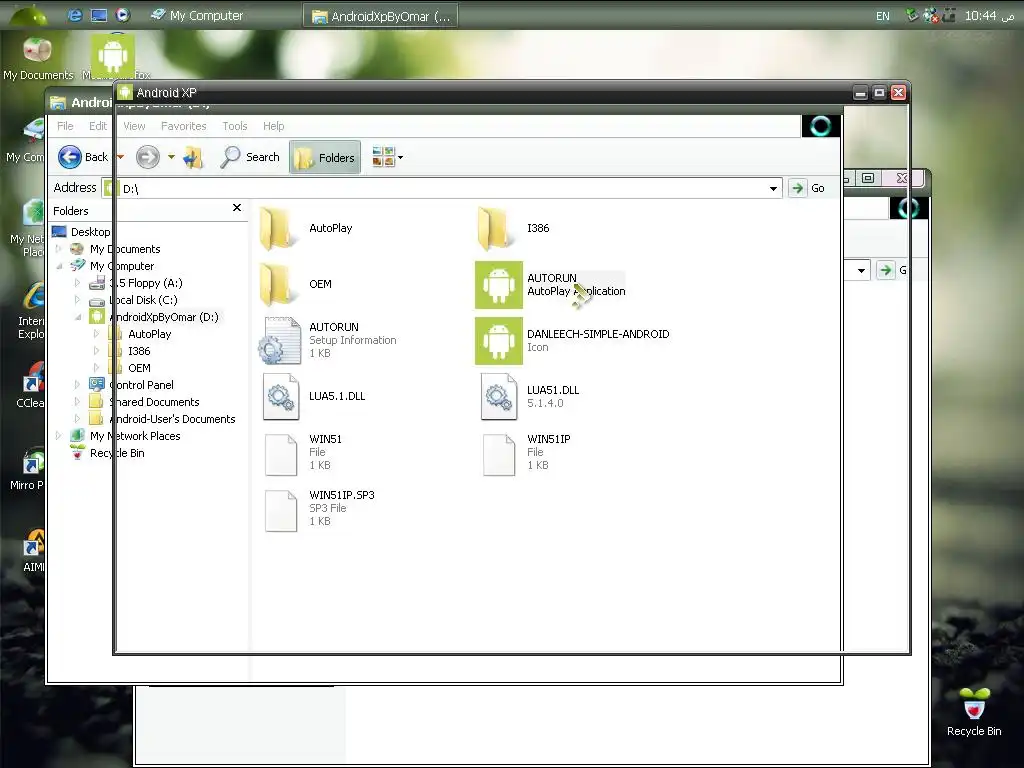Select AutoPlay folder in the tree
Viewport: 1024px width, 768px height.
point(150,334)
